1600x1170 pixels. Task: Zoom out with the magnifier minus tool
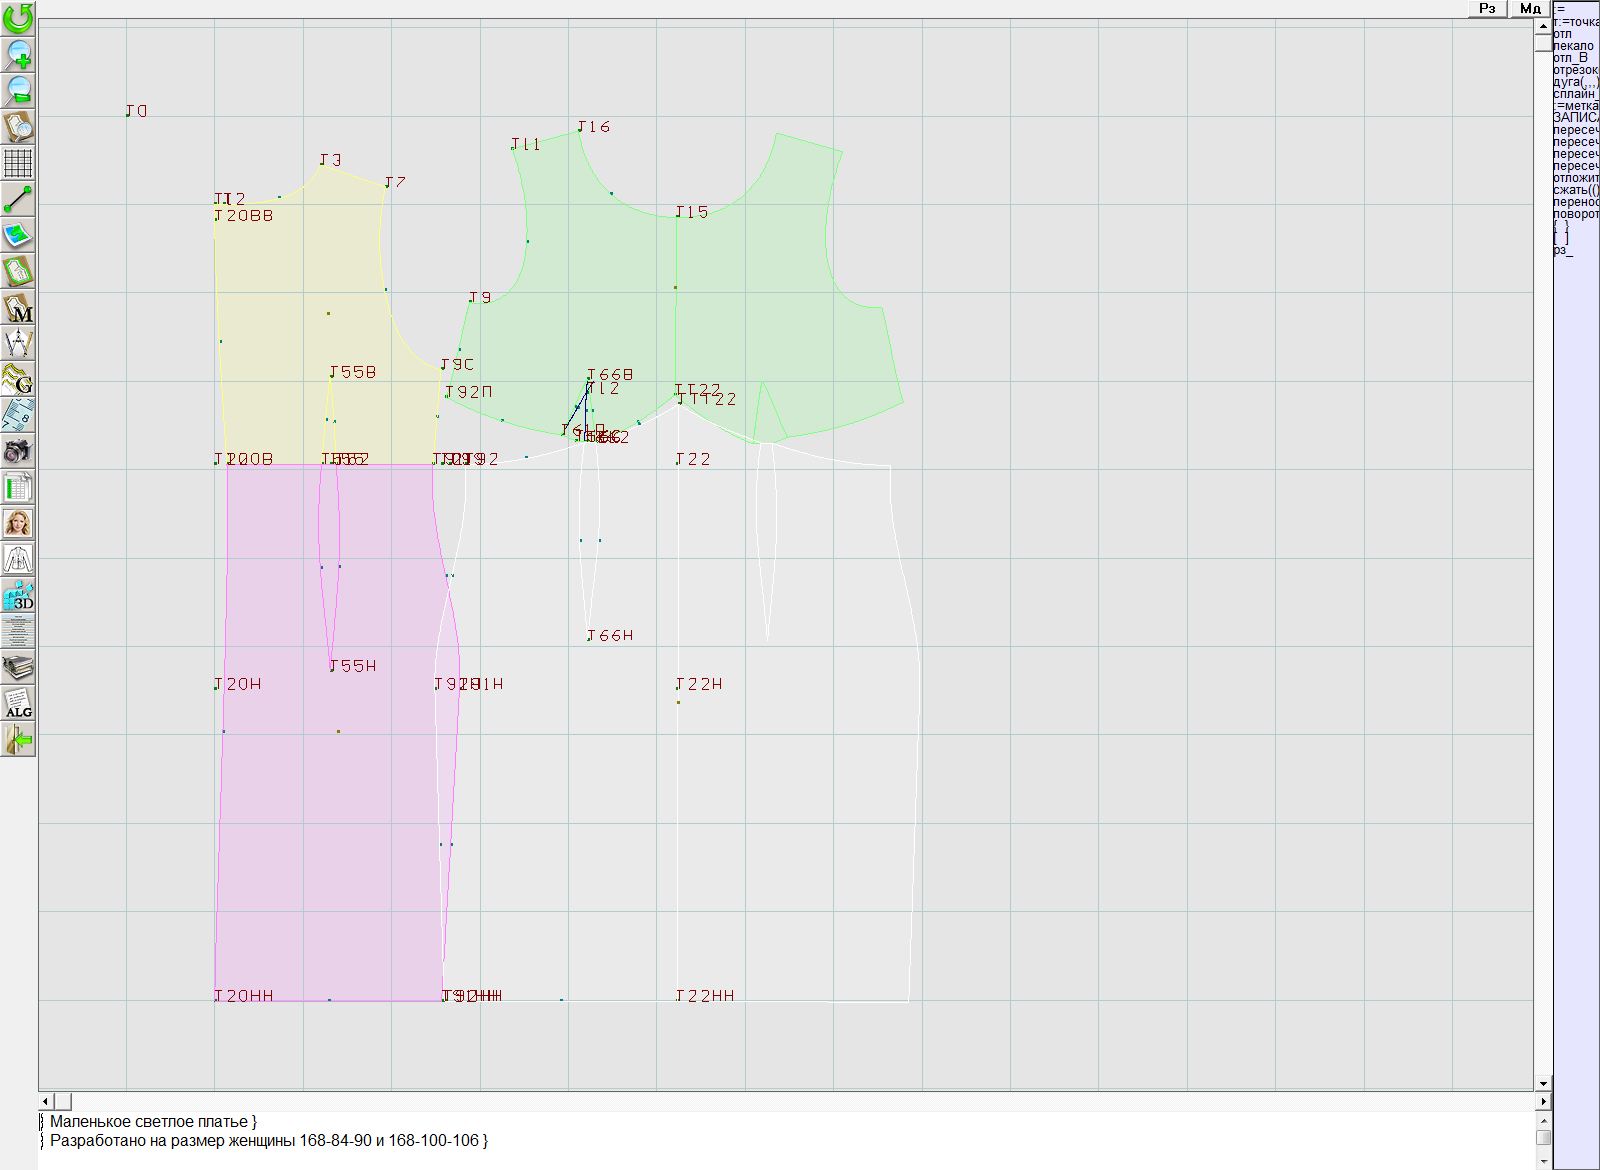coord(18,91)
